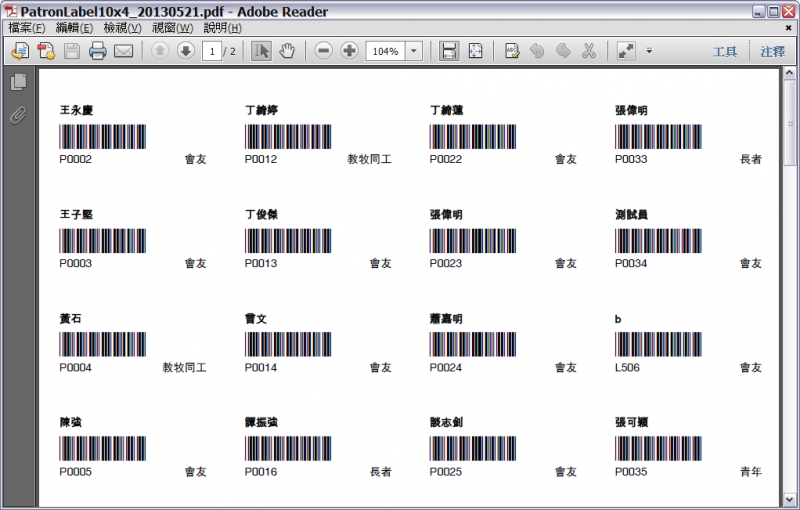
Task: Click the email envelope icon
Action: (x=124, y=51)
